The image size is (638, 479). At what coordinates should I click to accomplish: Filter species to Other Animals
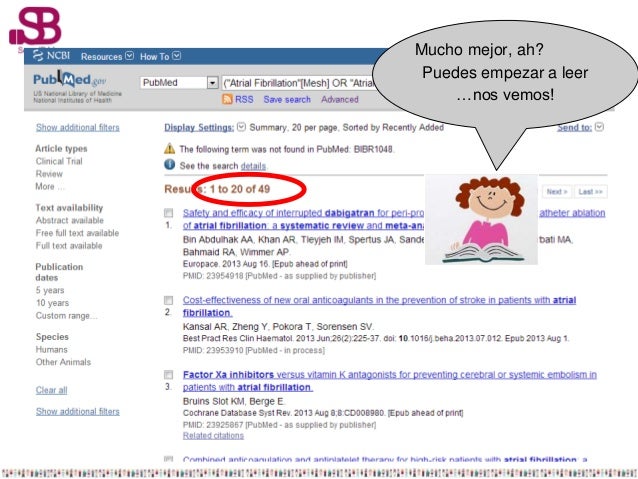[63, 362]
